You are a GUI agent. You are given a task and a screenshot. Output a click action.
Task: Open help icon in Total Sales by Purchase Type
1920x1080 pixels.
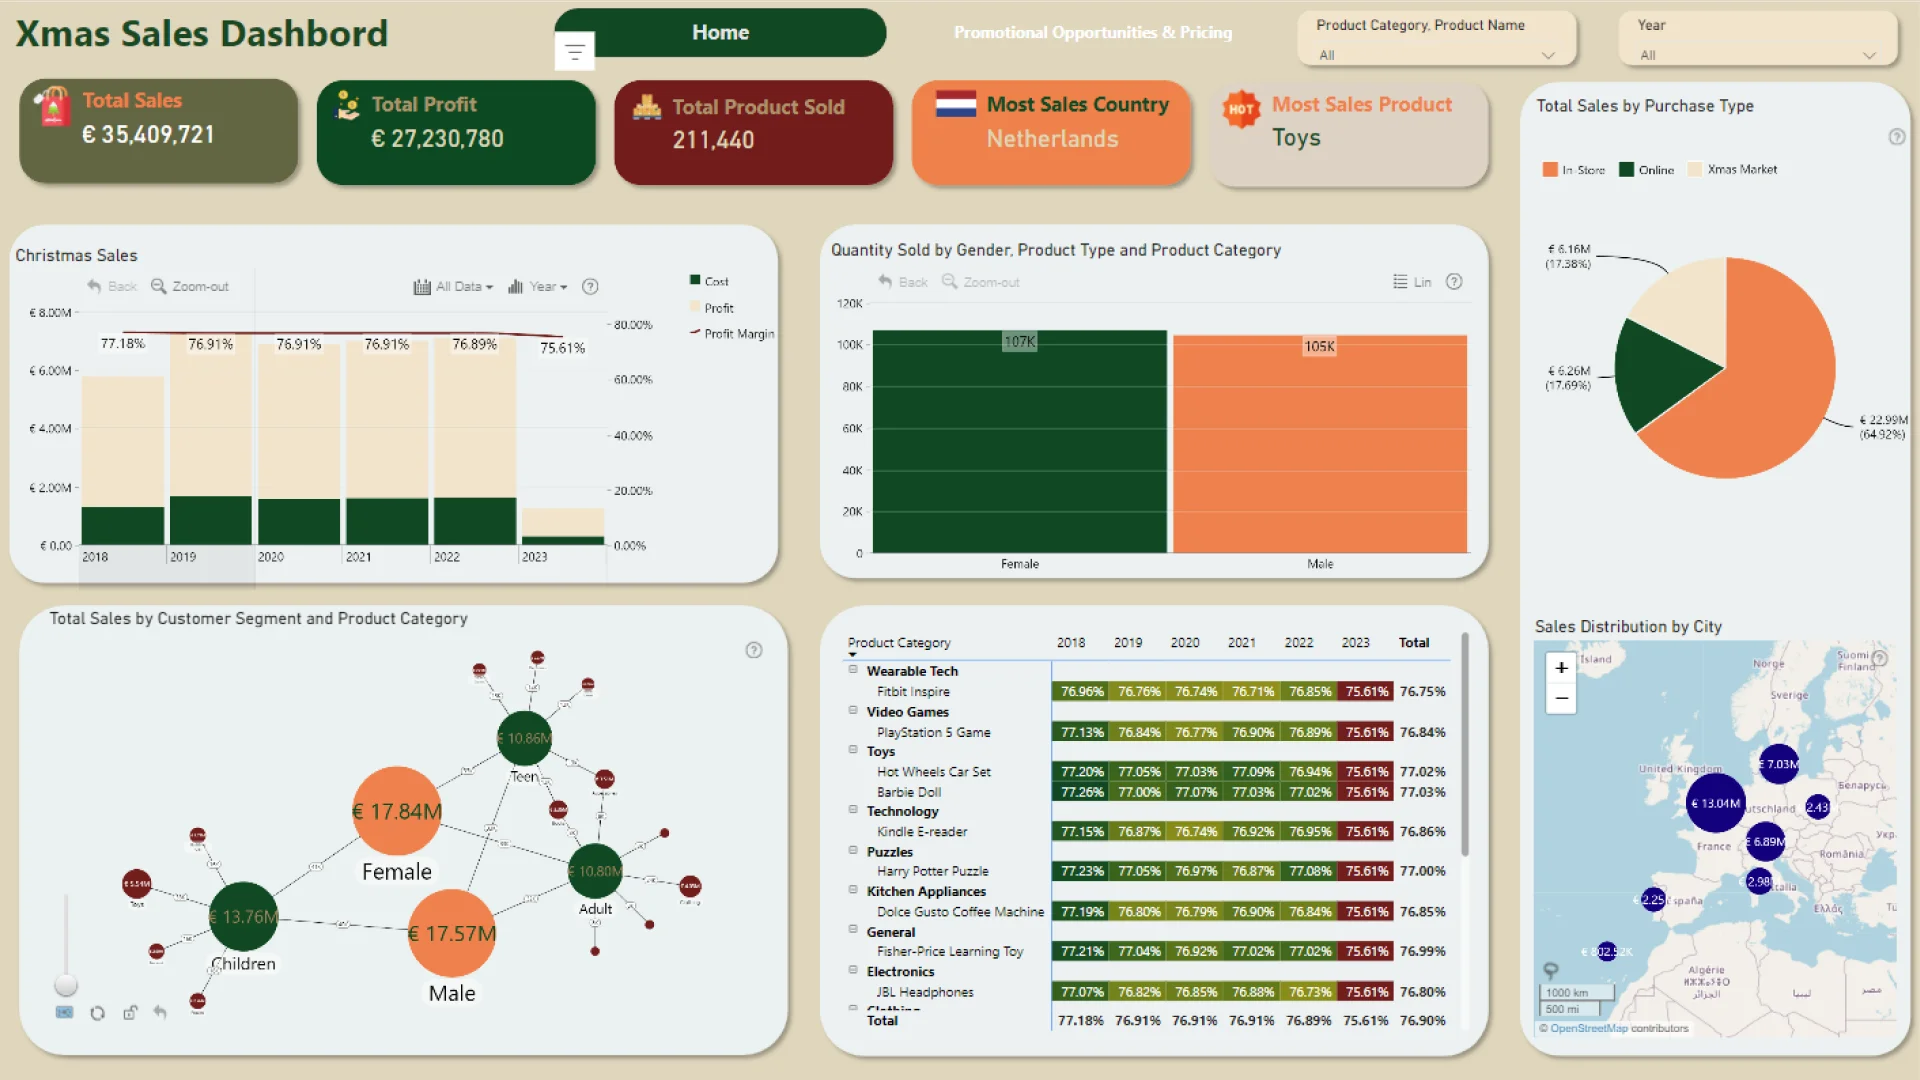click(1896, 137)
